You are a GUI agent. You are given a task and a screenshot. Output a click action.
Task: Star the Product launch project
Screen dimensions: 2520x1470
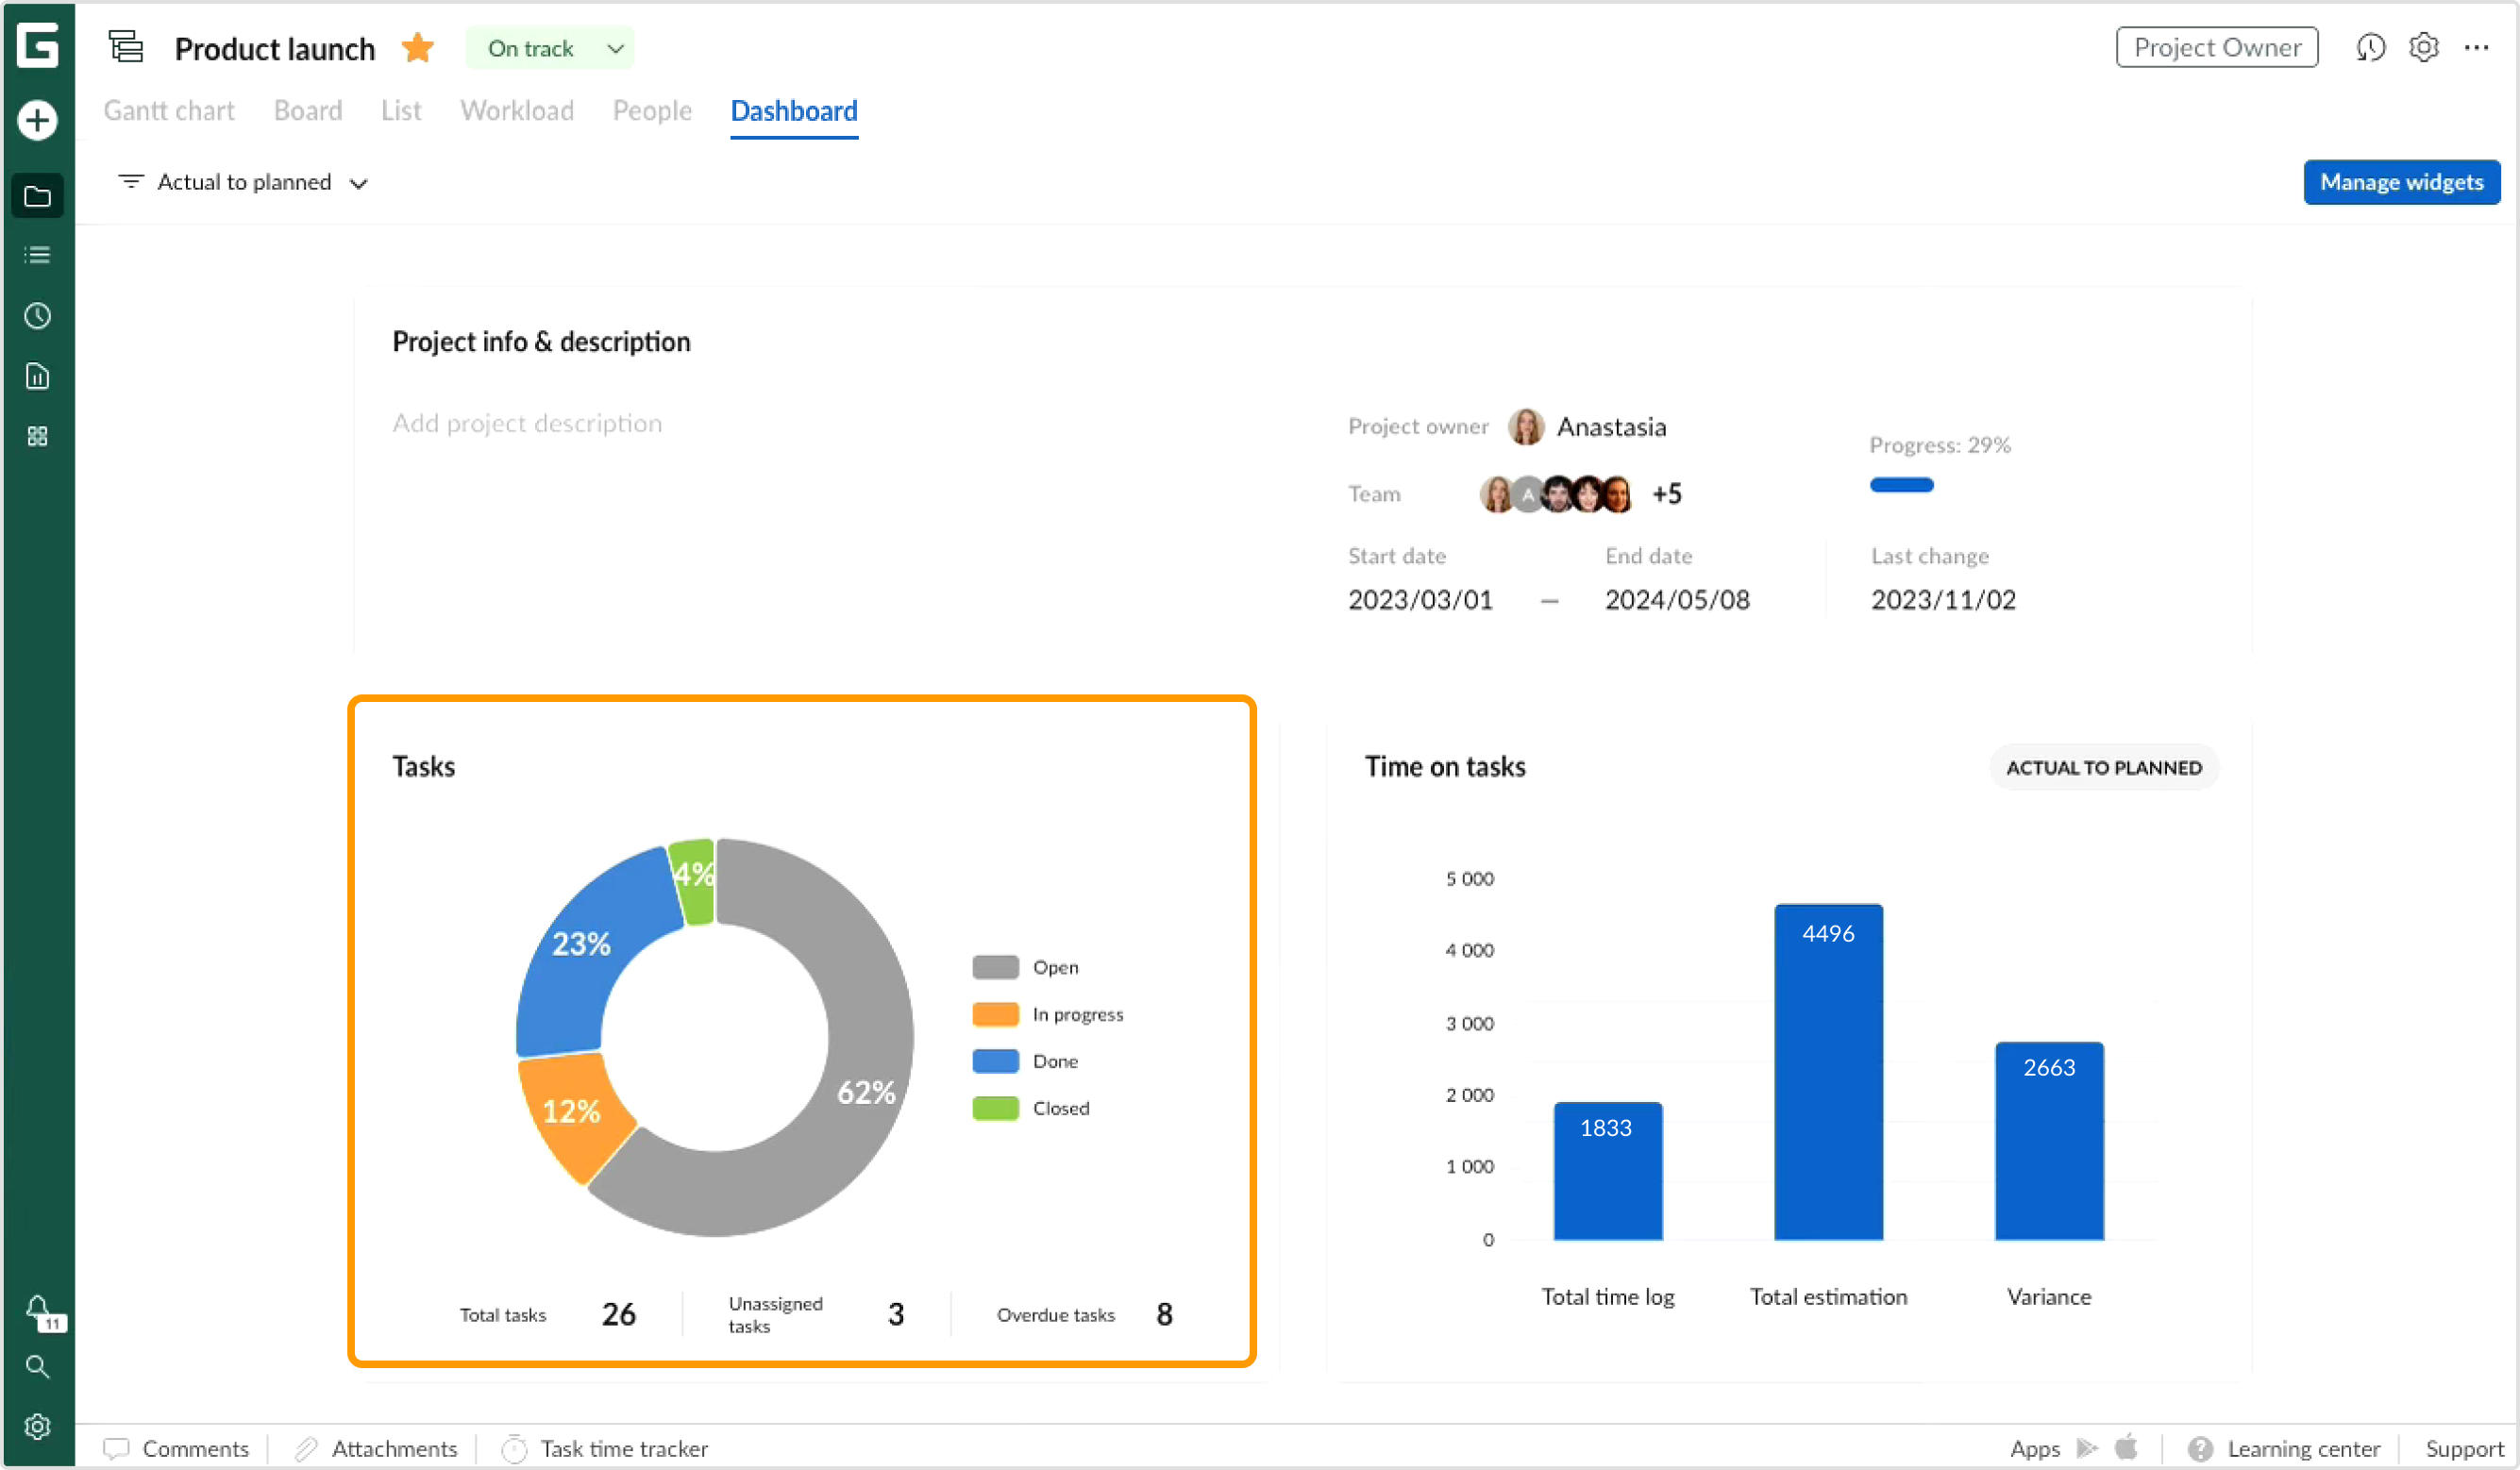417,47
